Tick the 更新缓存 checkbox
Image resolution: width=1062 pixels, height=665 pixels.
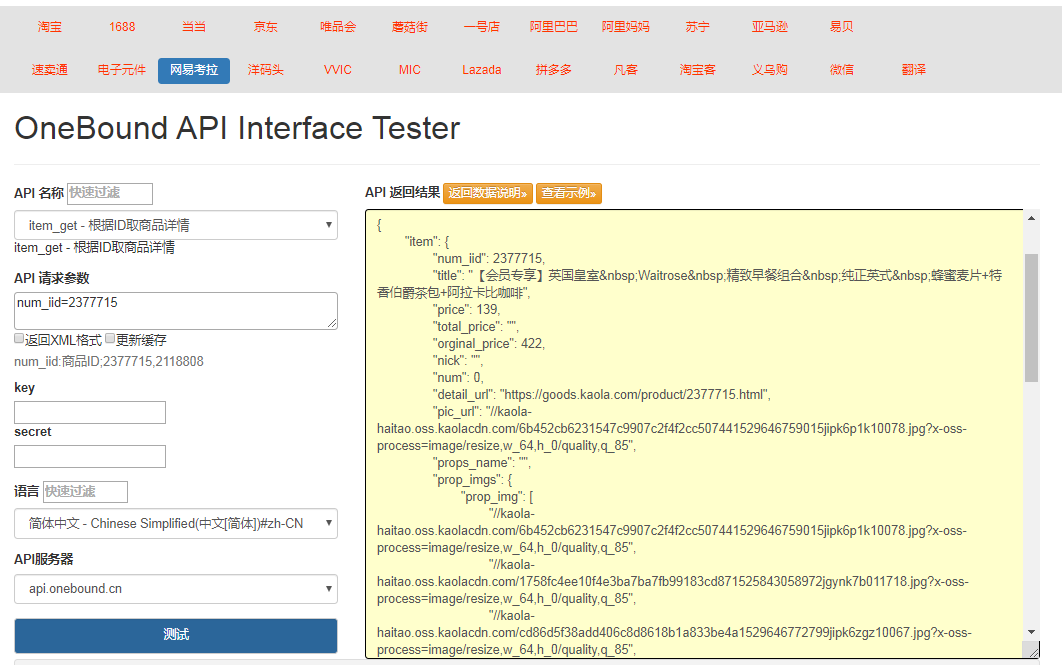point(110,338)
